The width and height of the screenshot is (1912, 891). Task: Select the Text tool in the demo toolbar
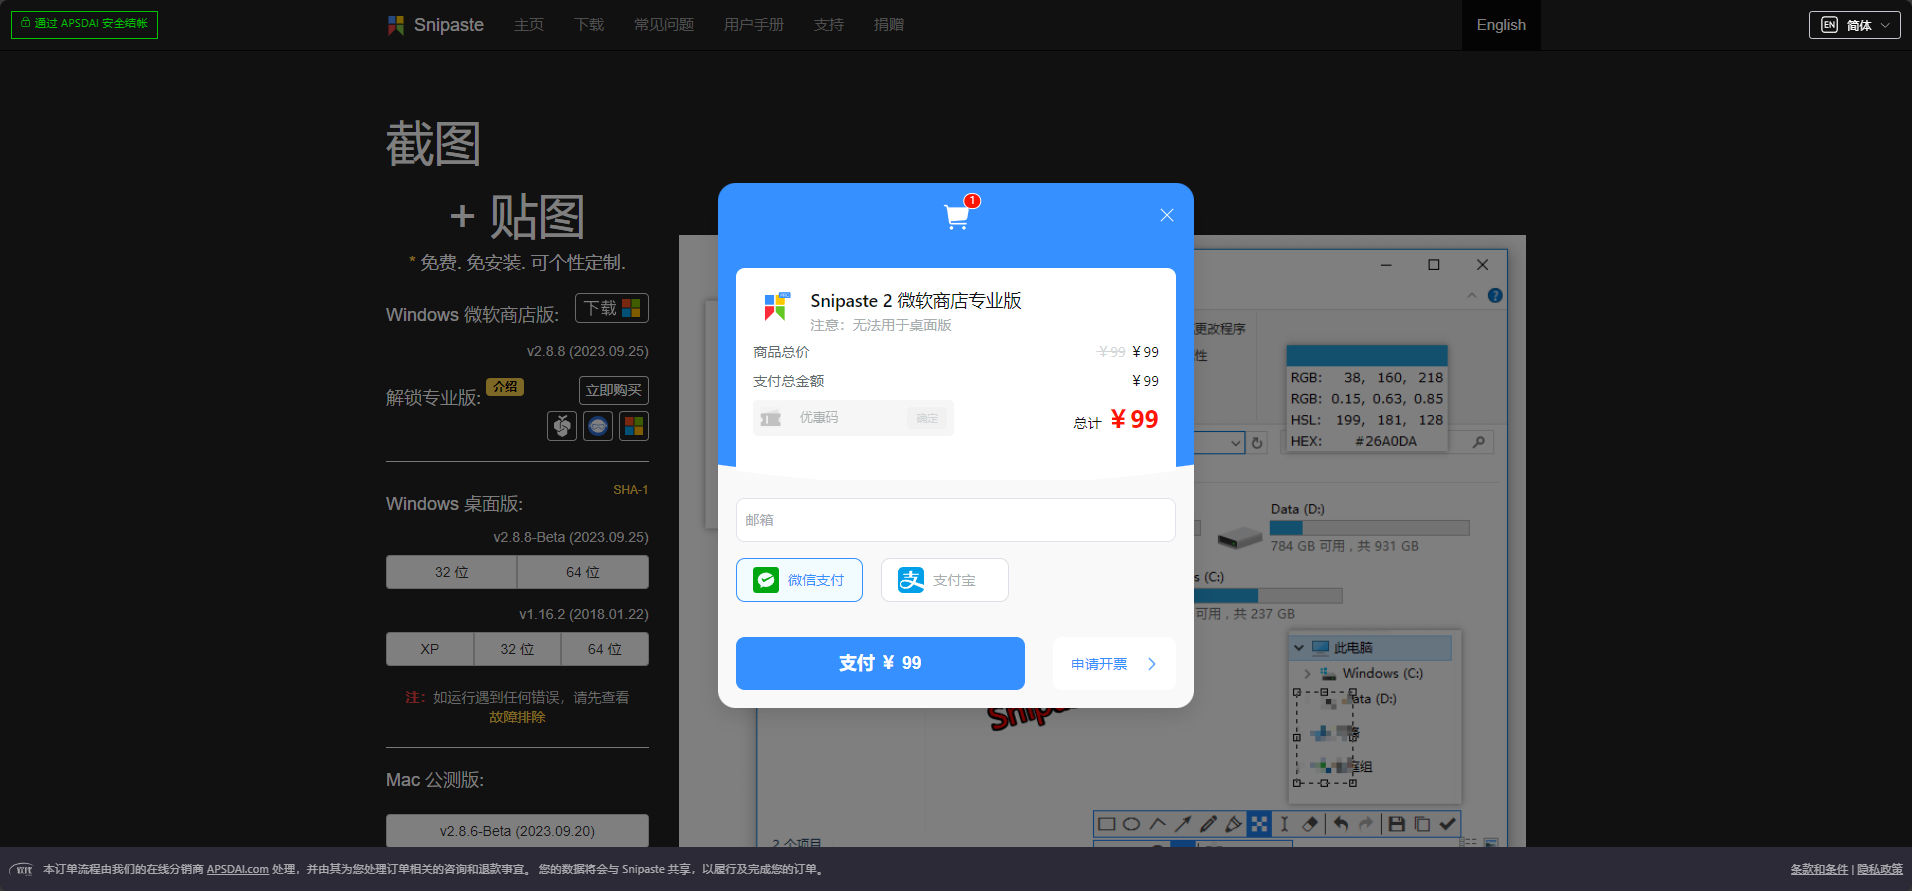tap(1284, 824)
